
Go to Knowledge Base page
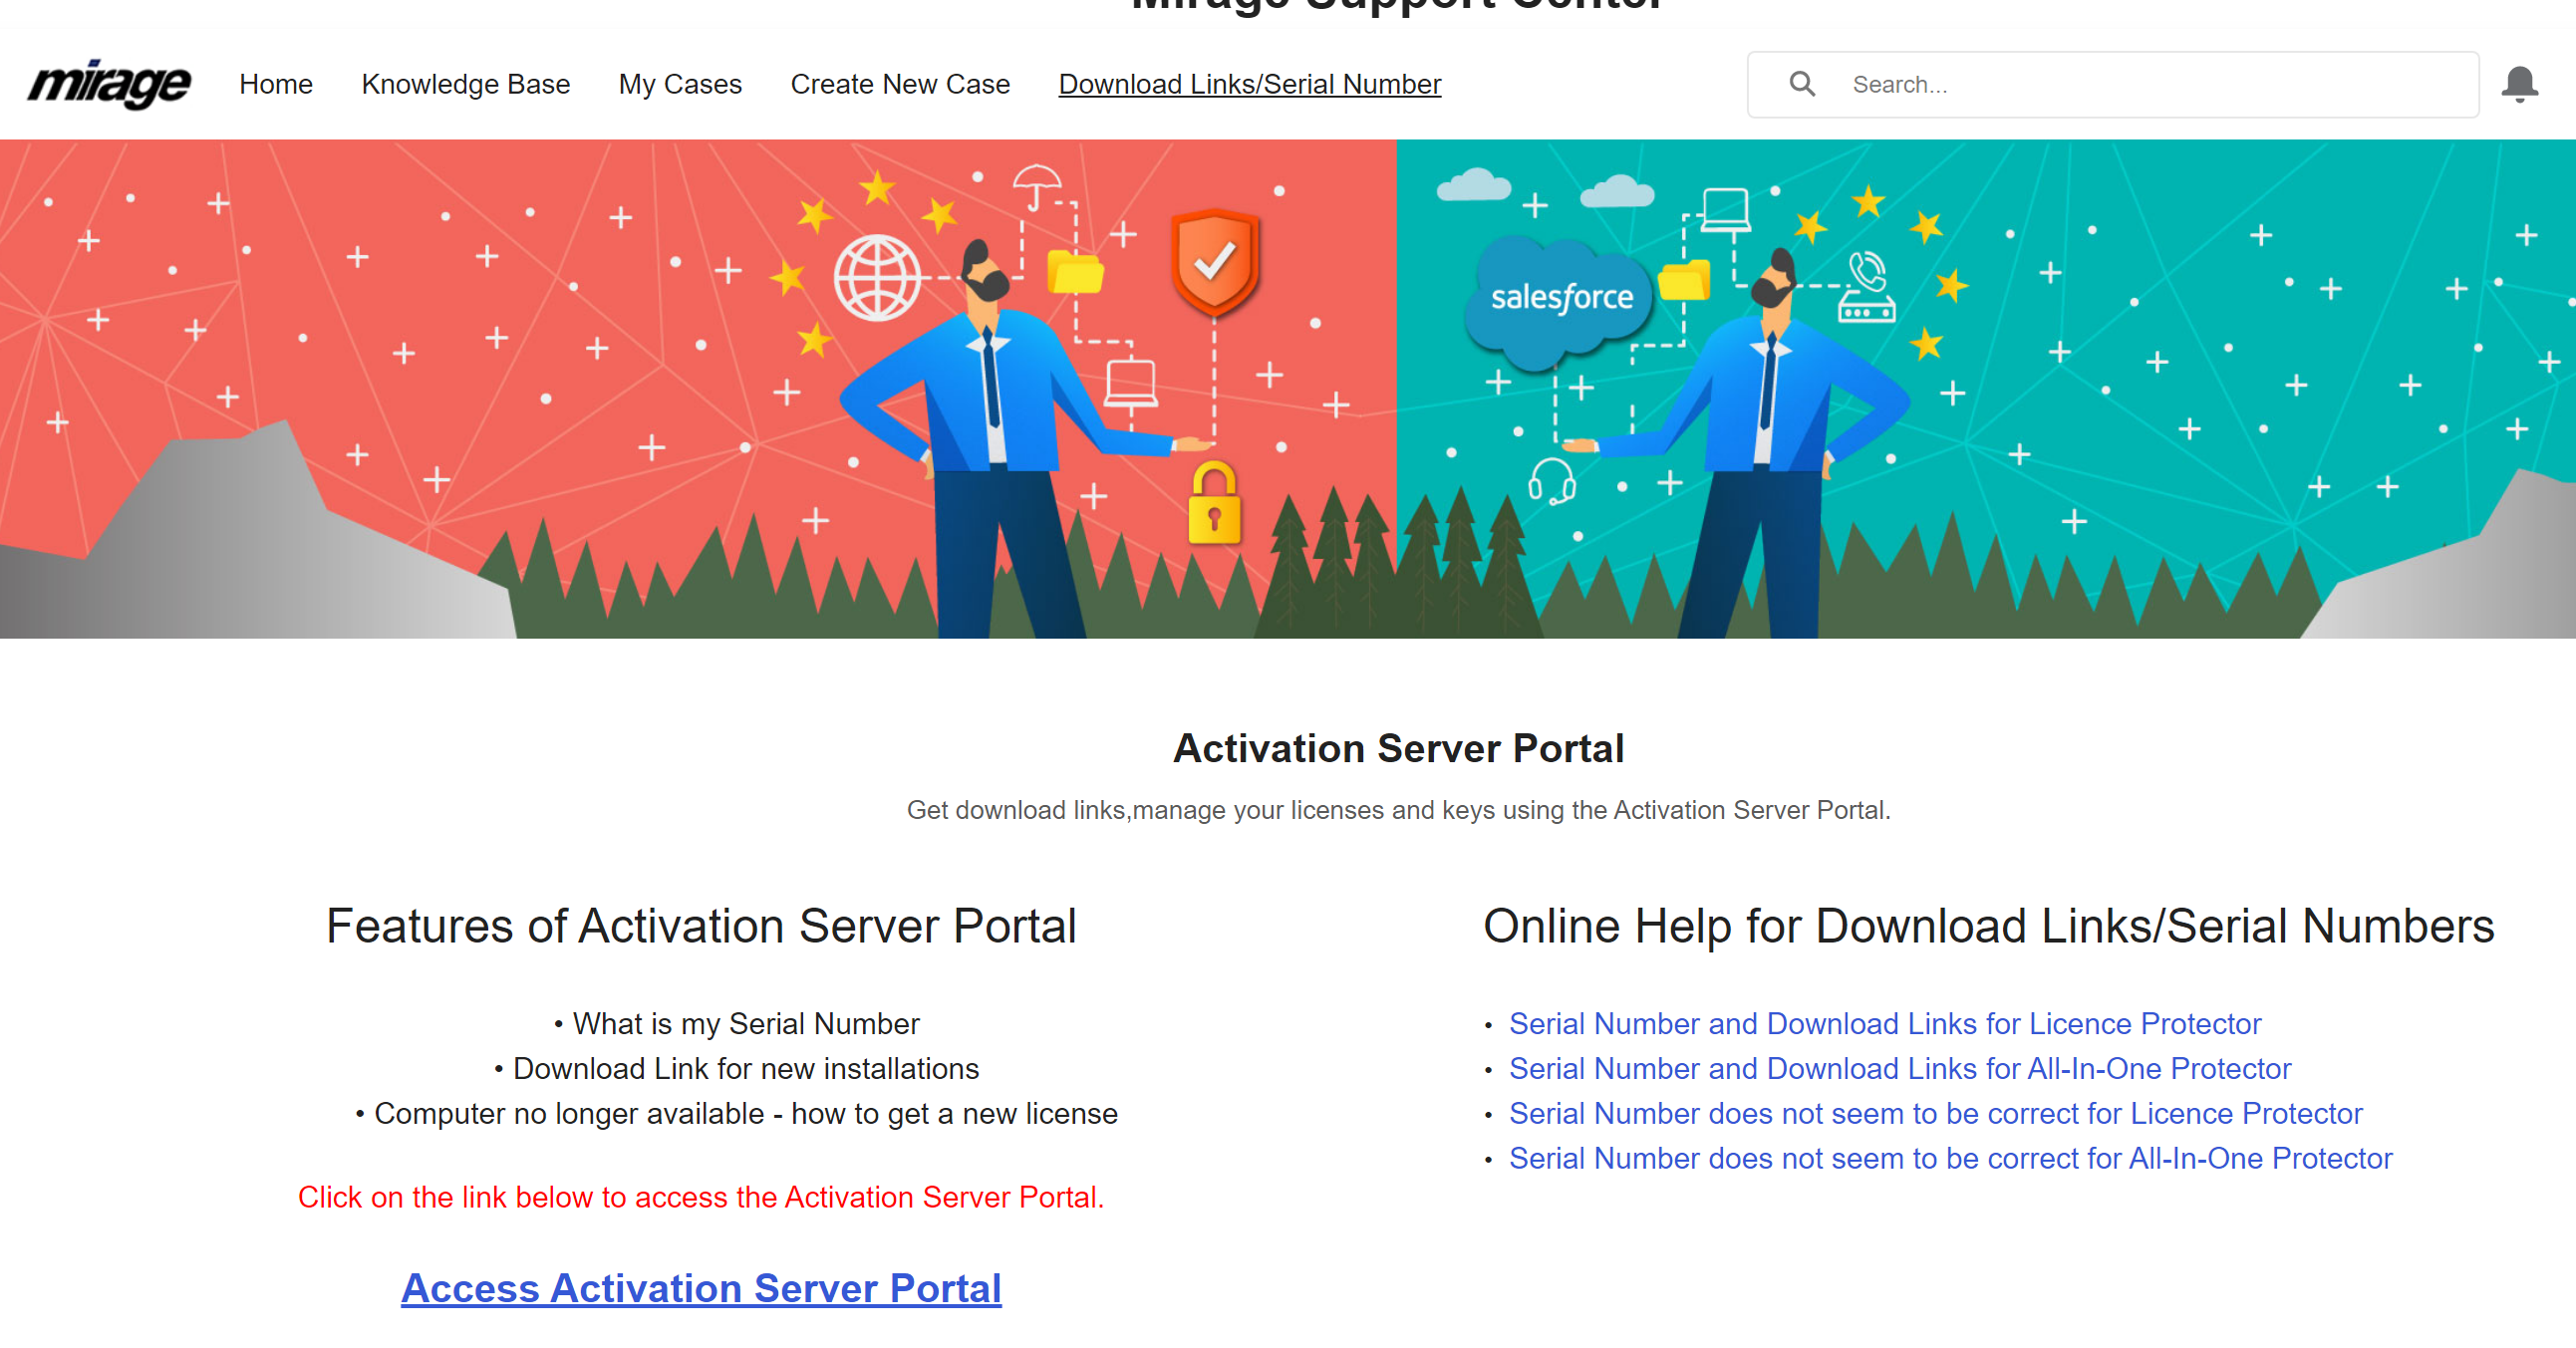(x=465, y=84)
